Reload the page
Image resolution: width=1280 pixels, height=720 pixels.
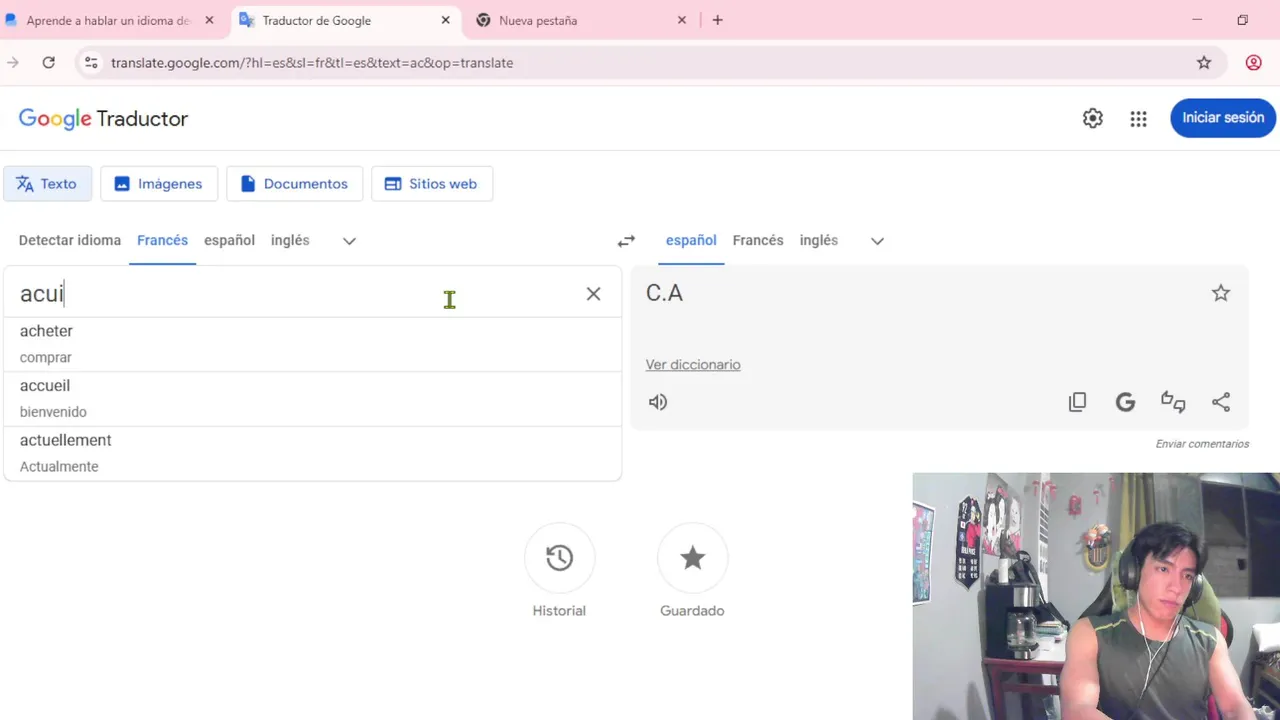coord(48,62)
